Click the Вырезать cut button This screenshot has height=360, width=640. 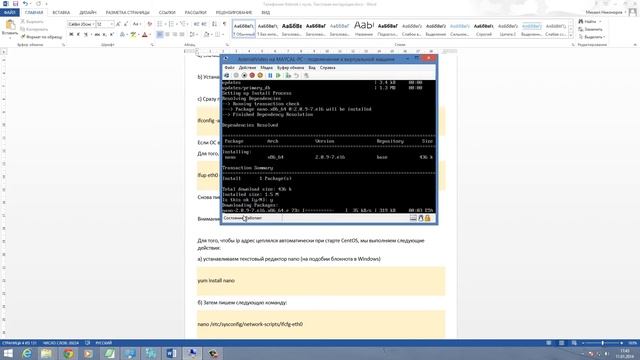[x=32, y=21]
